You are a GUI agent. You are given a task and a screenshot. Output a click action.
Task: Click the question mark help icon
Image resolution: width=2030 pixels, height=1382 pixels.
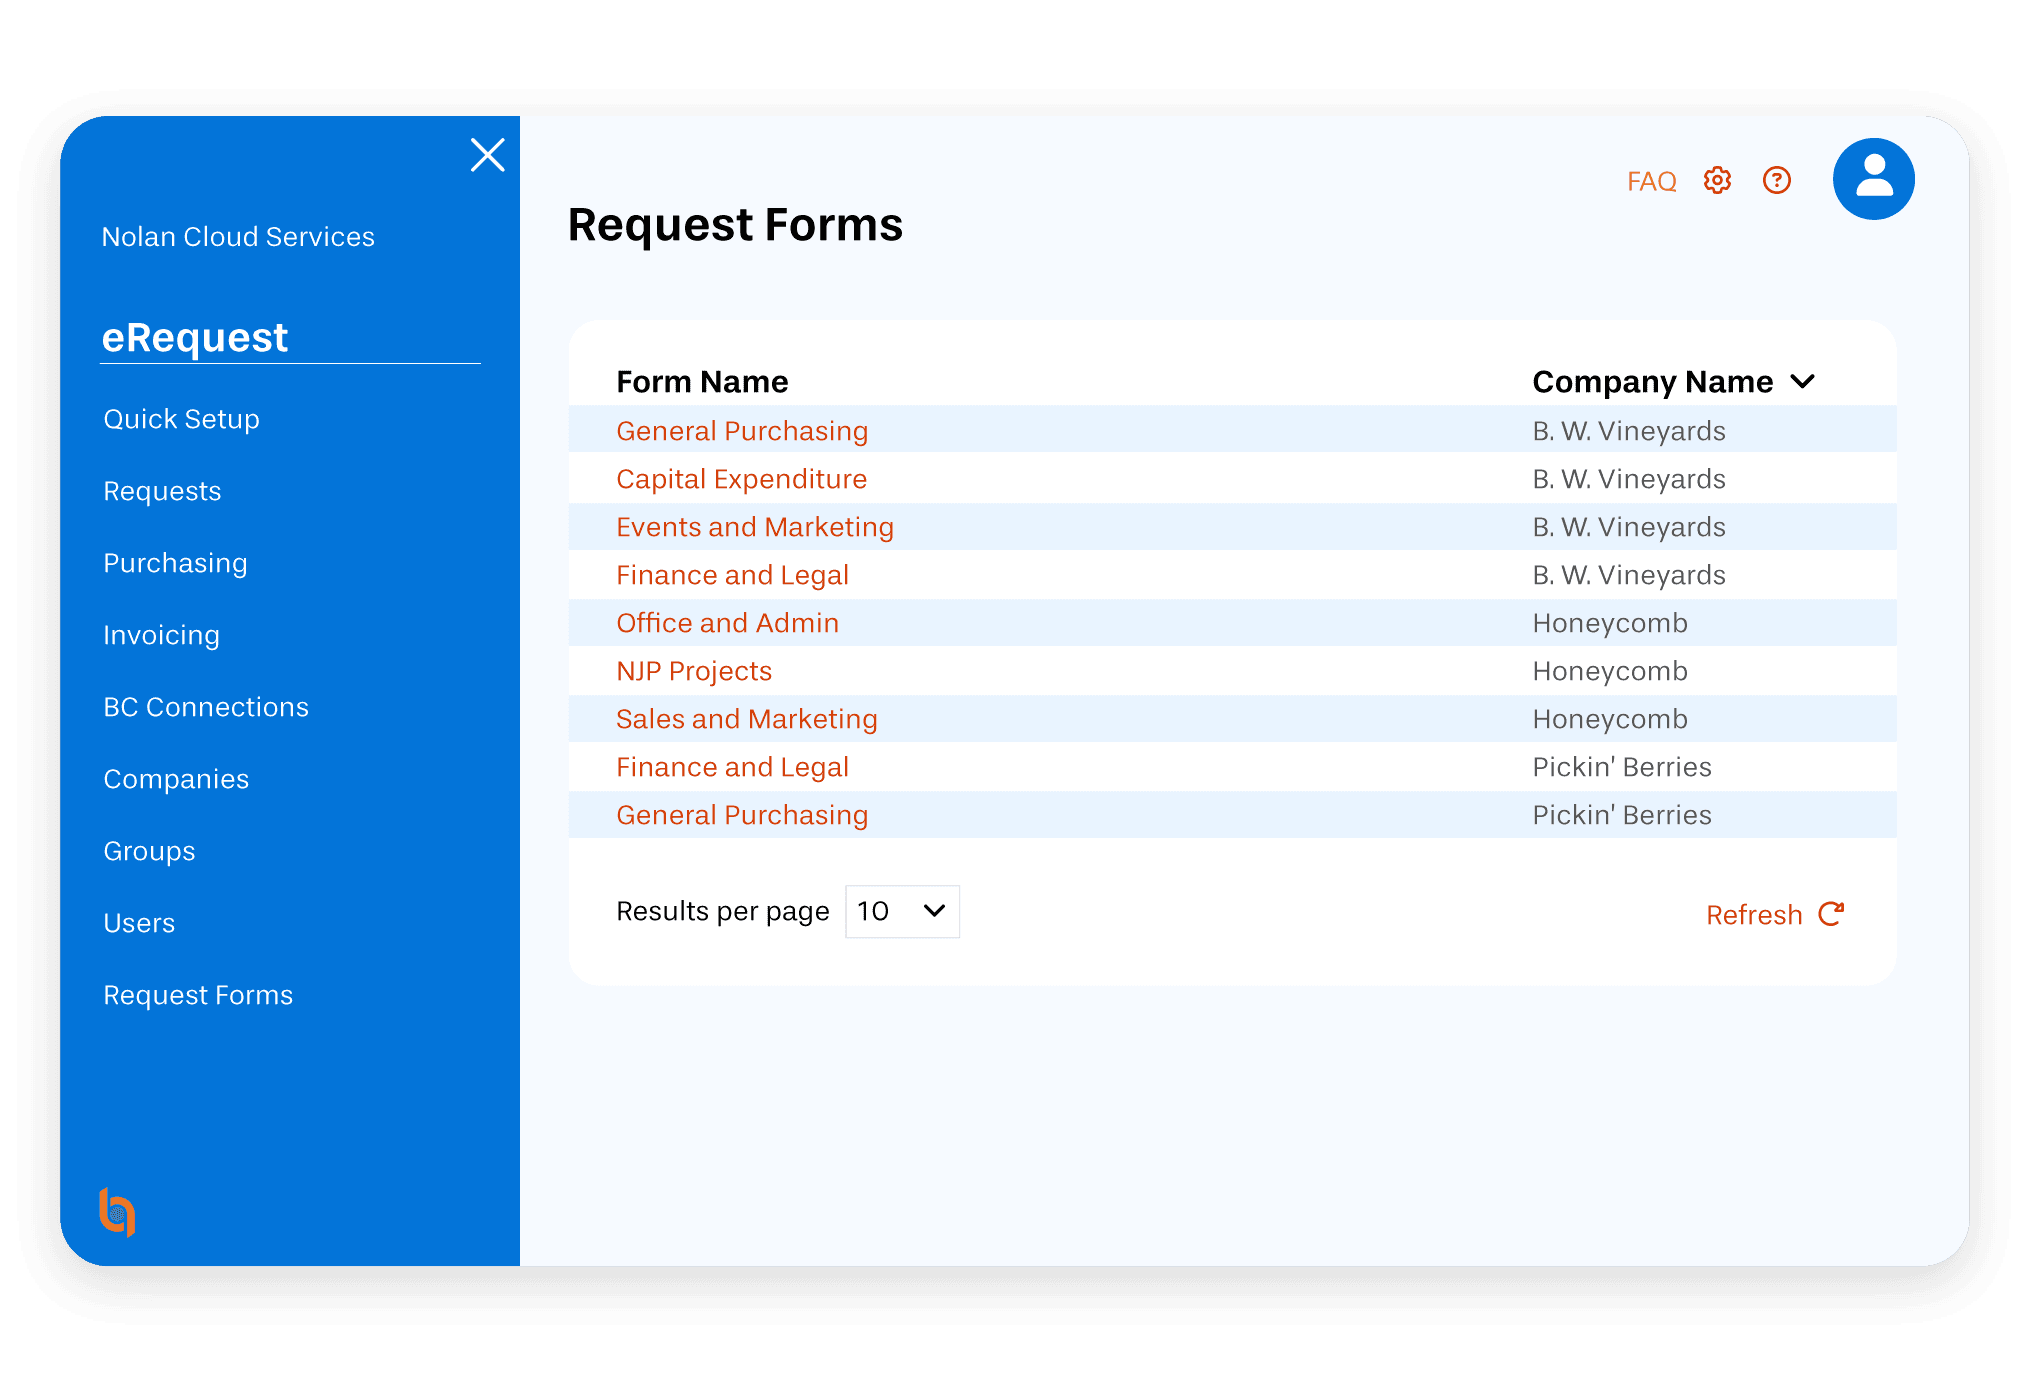tap(1777, 180)
